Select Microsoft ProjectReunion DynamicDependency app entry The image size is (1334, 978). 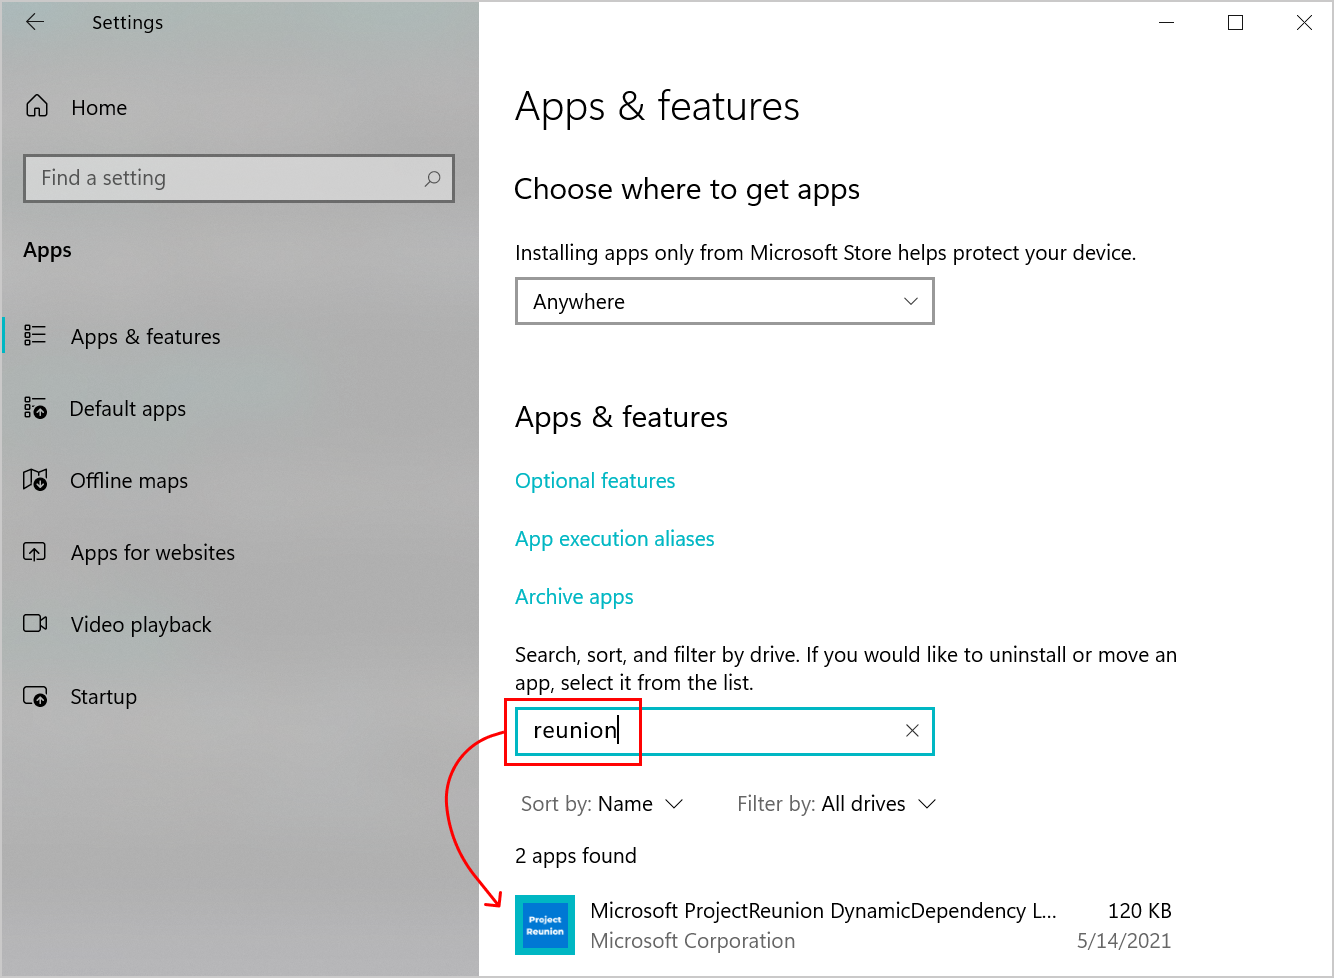[x=844, y=925]
